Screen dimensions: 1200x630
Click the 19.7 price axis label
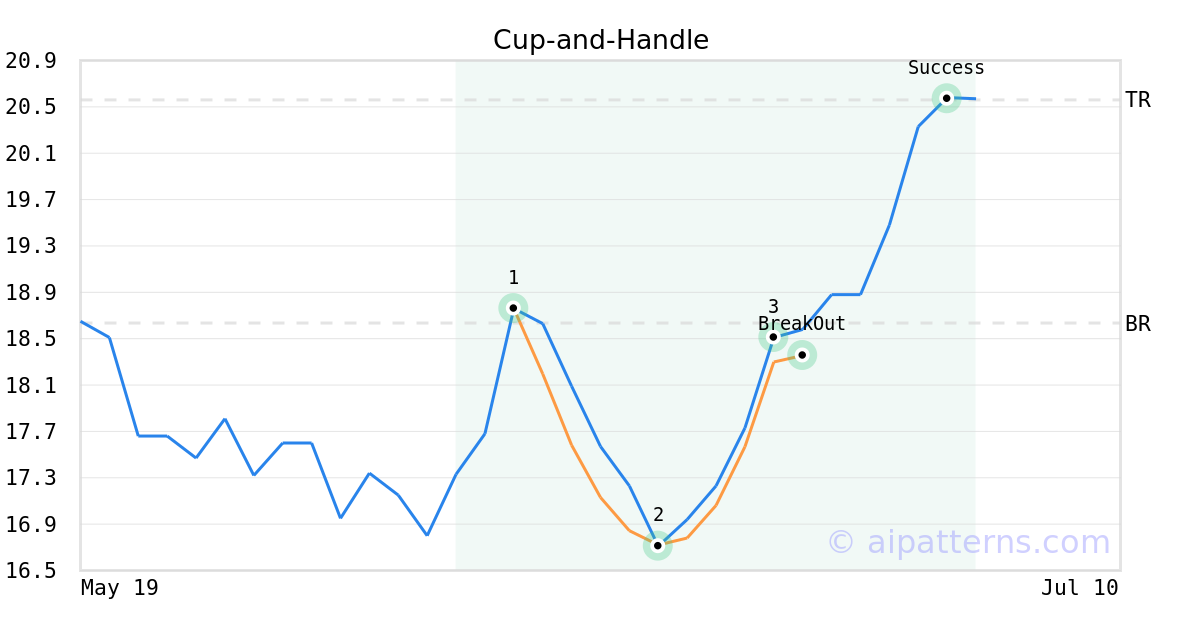coord(31,200)
